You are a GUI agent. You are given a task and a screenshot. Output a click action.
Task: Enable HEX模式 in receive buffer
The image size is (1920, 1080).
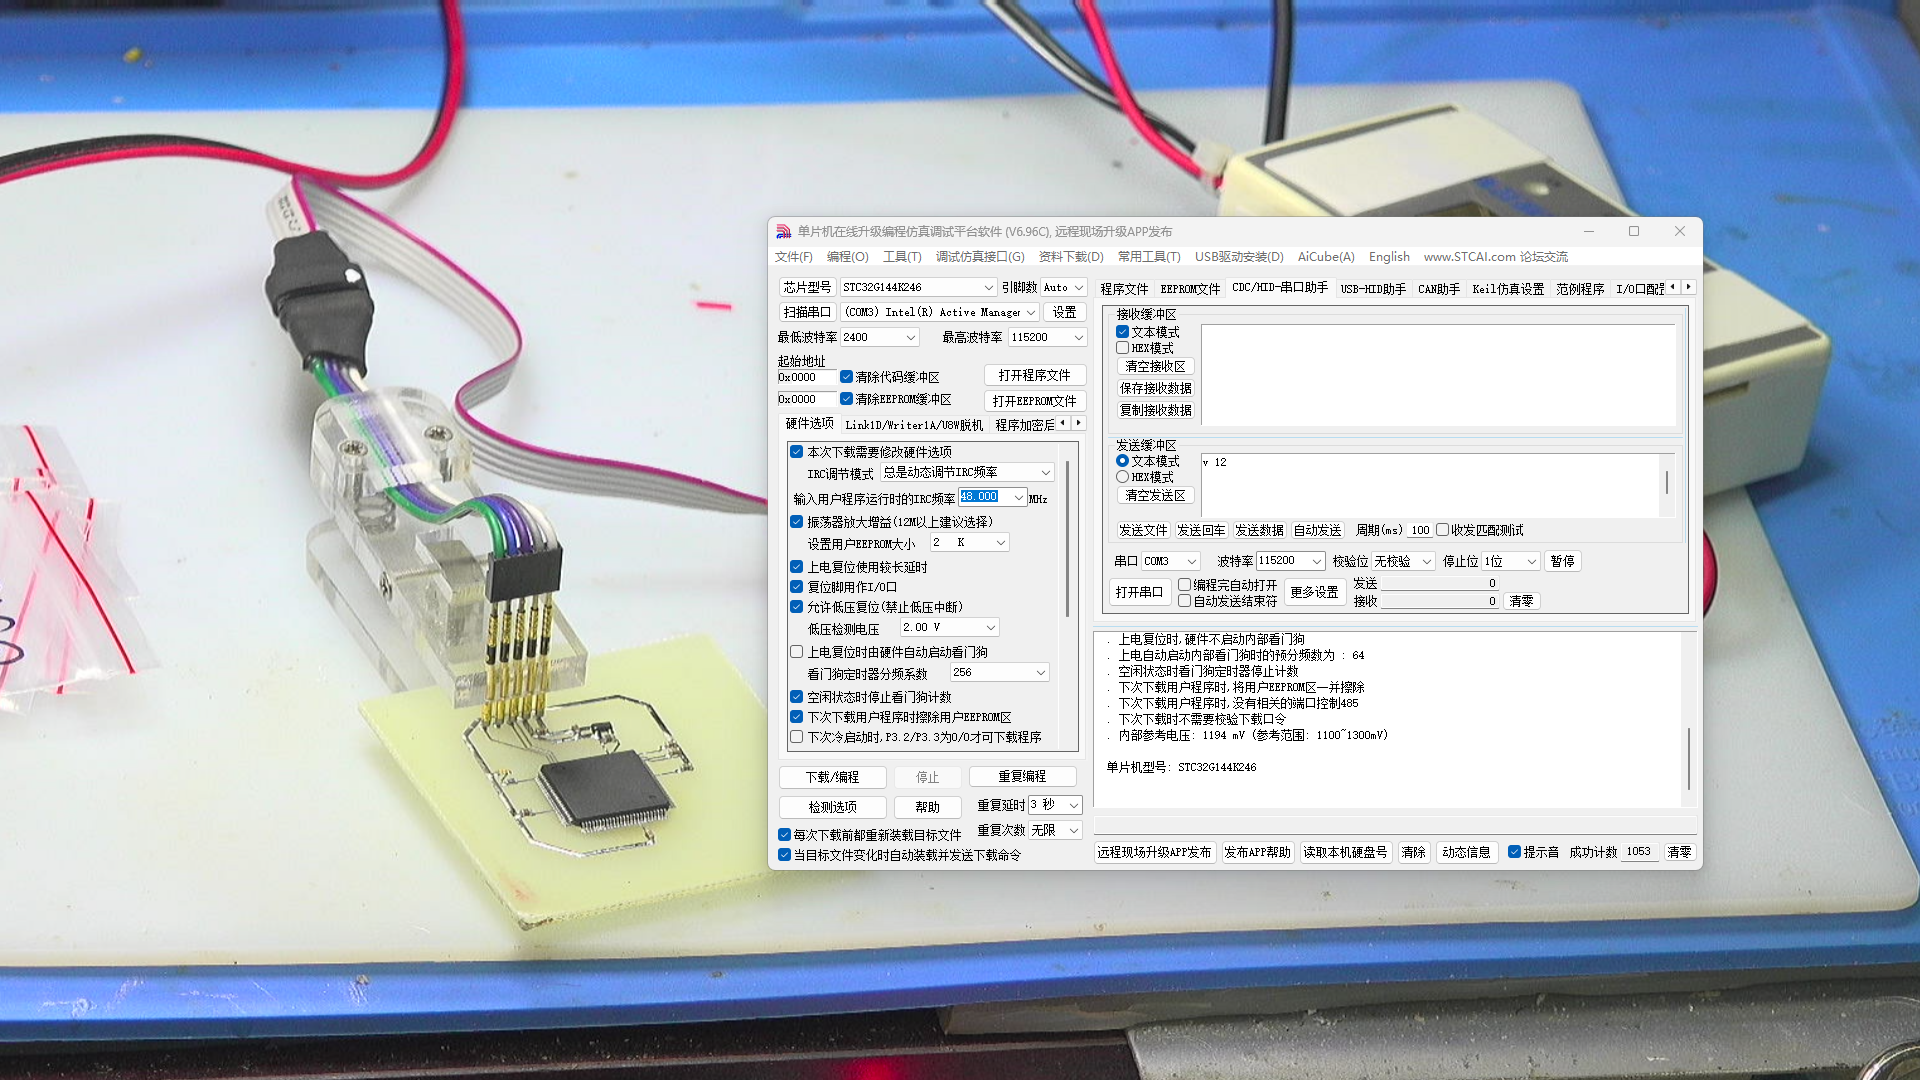click(x=1122, y=348)
